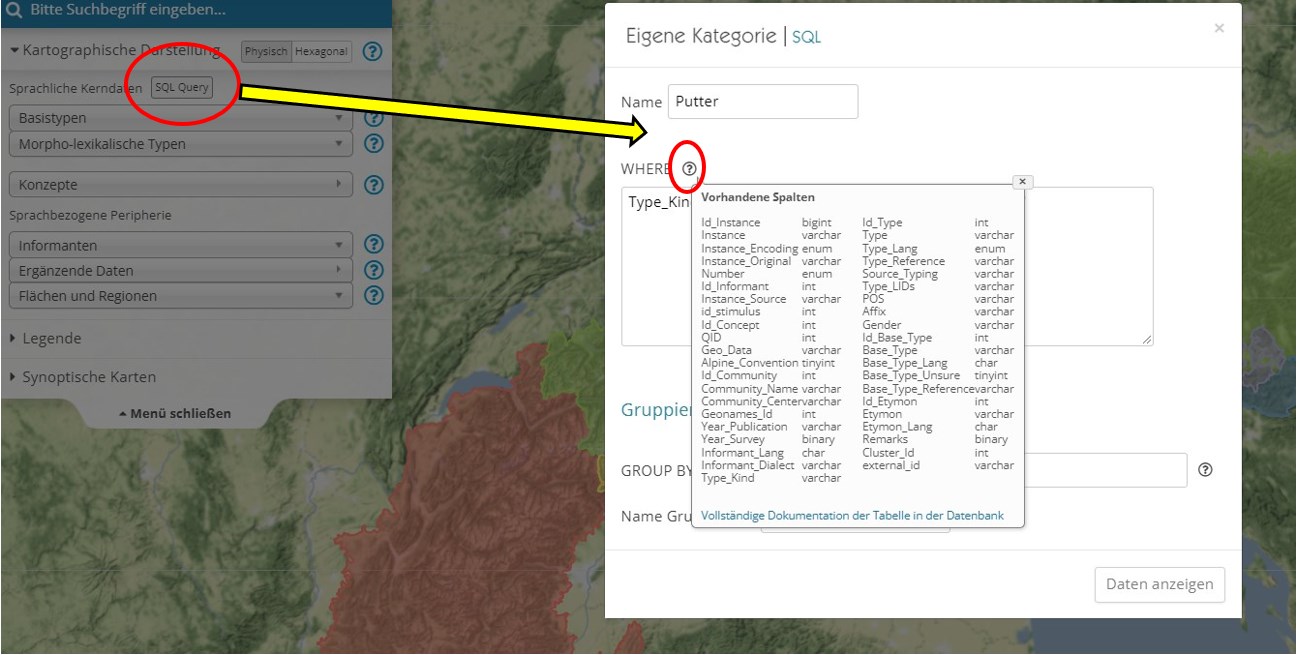Click the GROUP BY help icon

pos(1205,470)
